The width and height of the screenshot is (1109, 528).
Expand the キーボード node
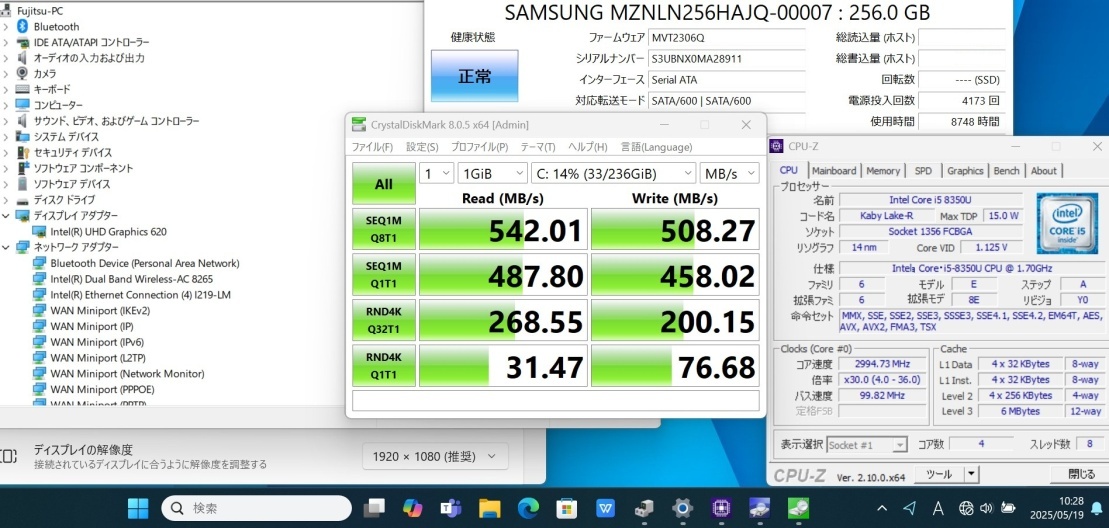tap(6, 89)
